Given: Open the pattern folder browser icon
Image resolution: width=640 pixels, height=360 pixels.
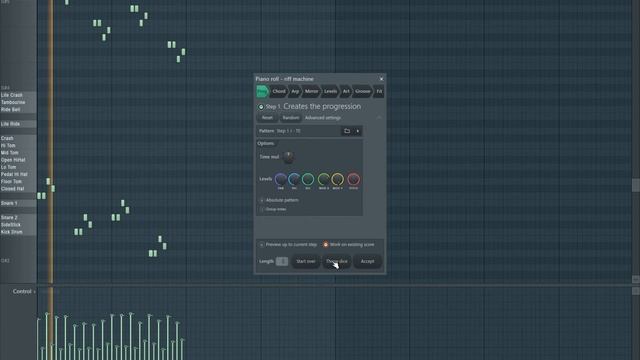Looking at the screenshot, I should (347, 131).
